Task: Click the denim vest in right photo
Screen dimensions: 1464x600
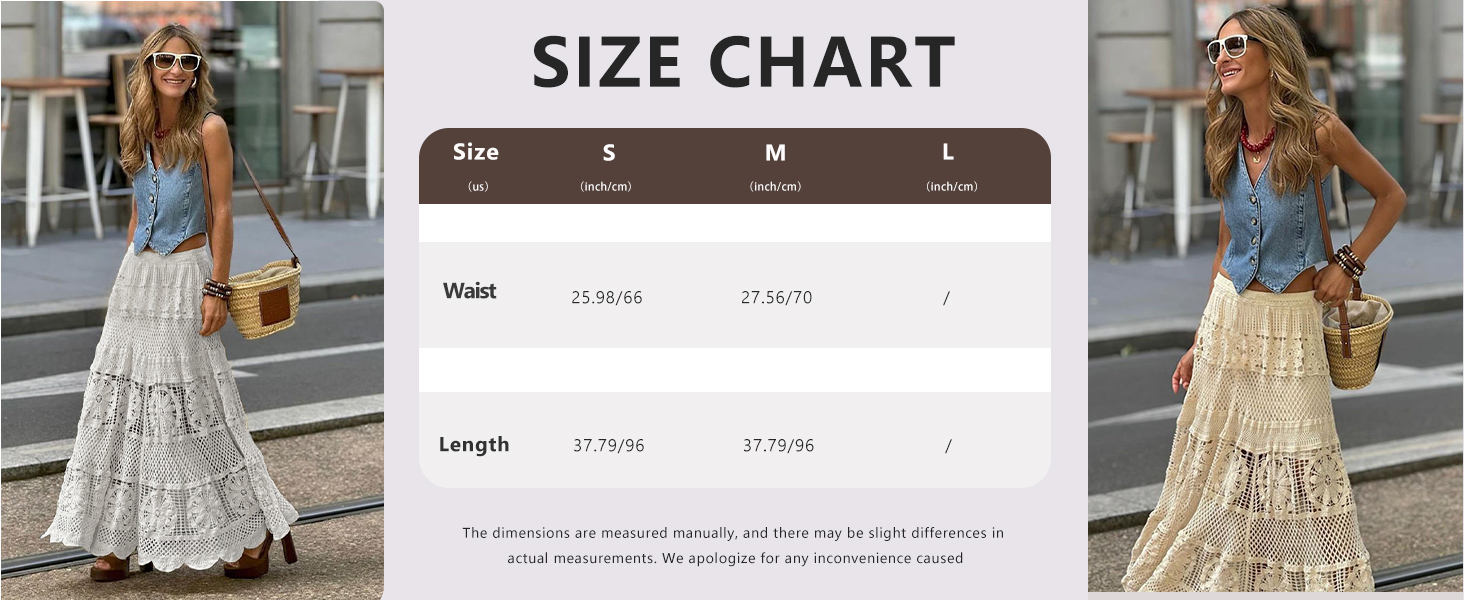Action: pyautogui.click(x=1274, y=222)
